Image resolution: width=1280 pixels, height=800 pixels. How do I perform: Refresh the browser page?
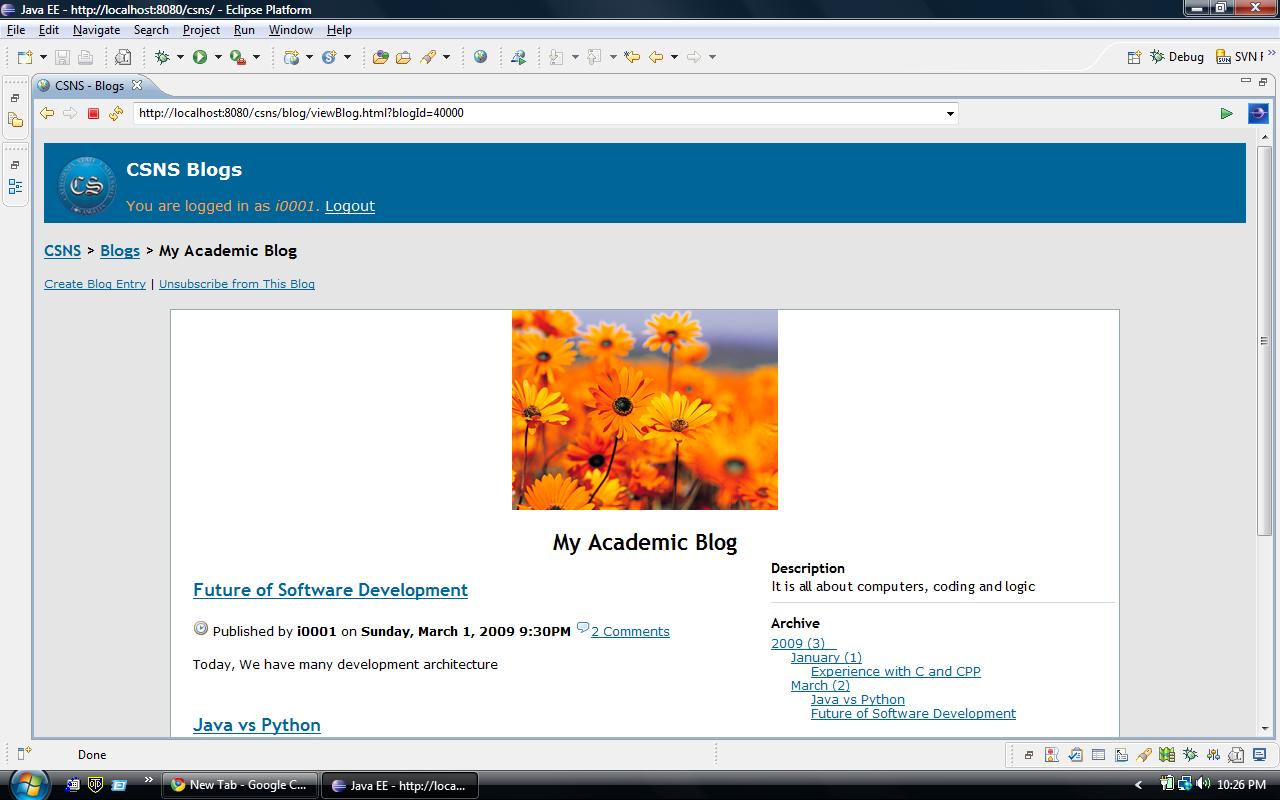116,113
